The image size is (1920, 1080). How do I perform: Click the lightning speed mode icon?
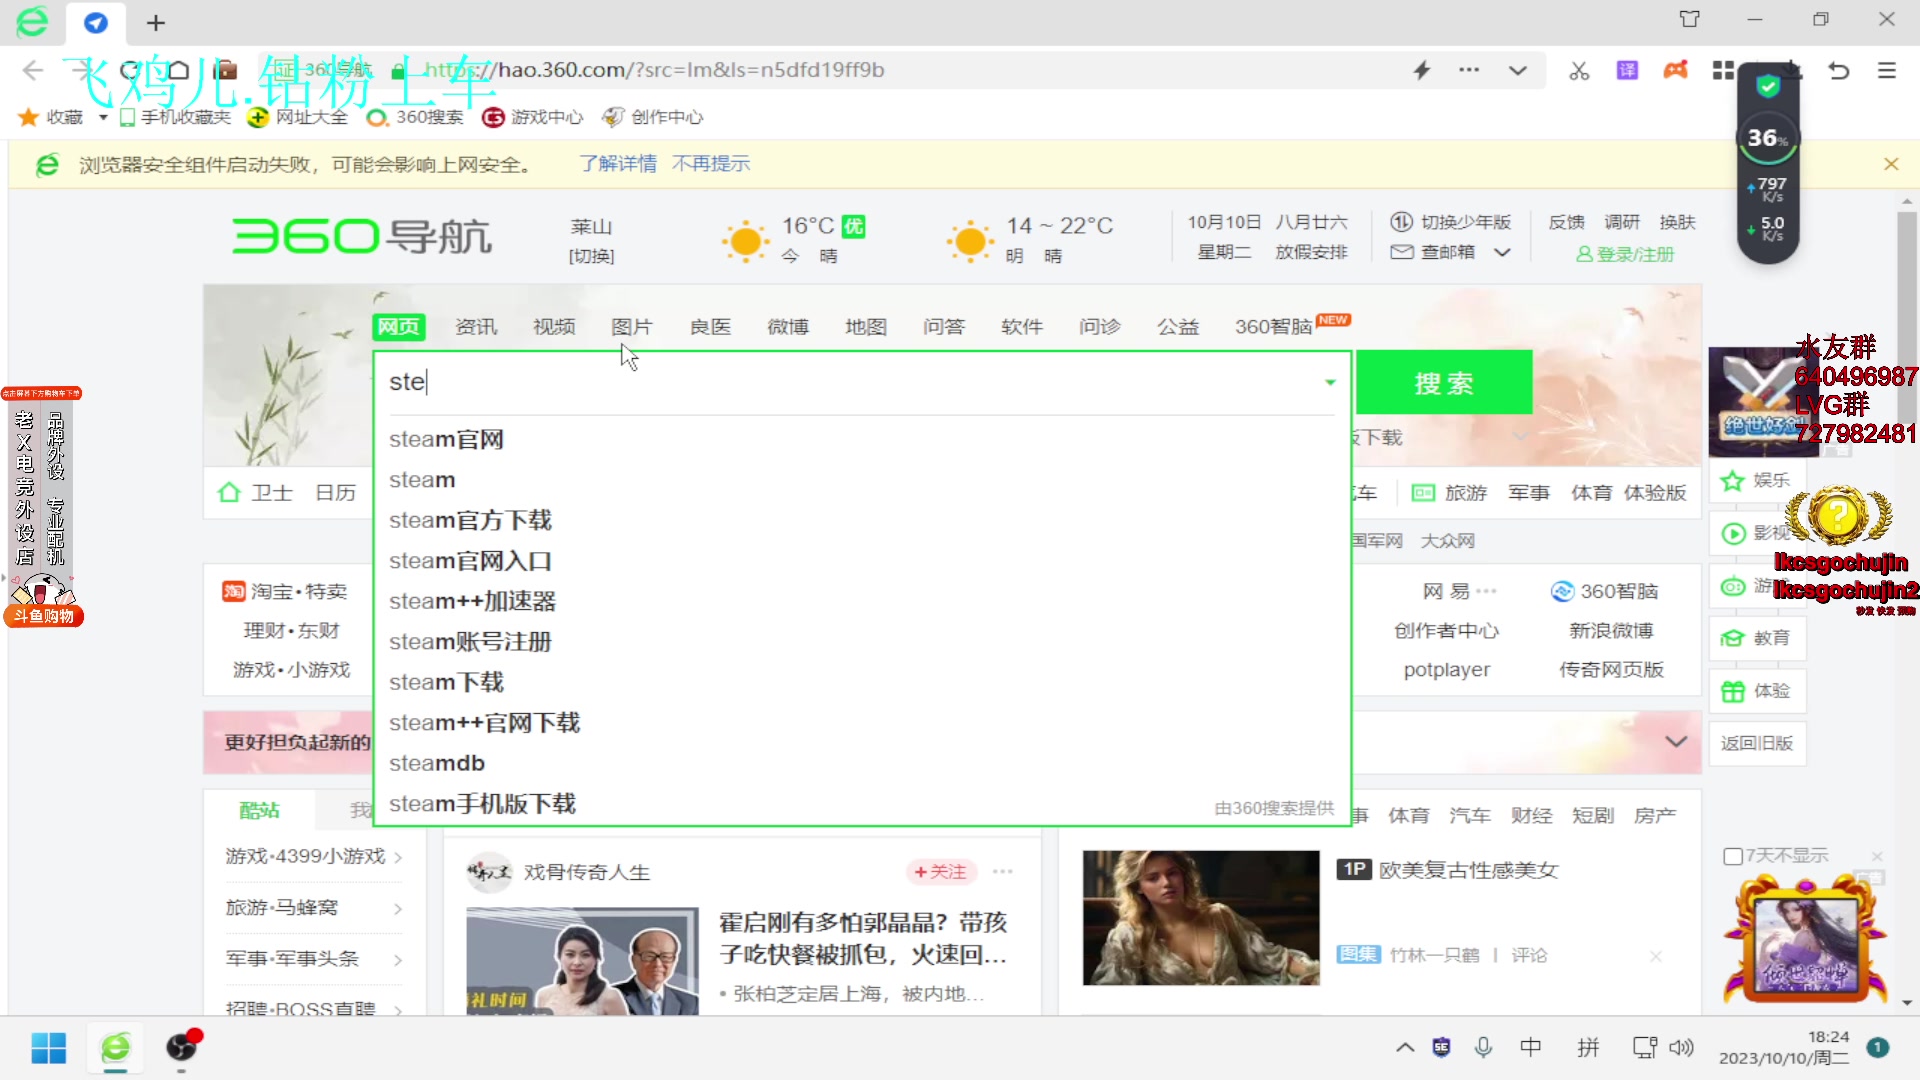(1422, 70)
